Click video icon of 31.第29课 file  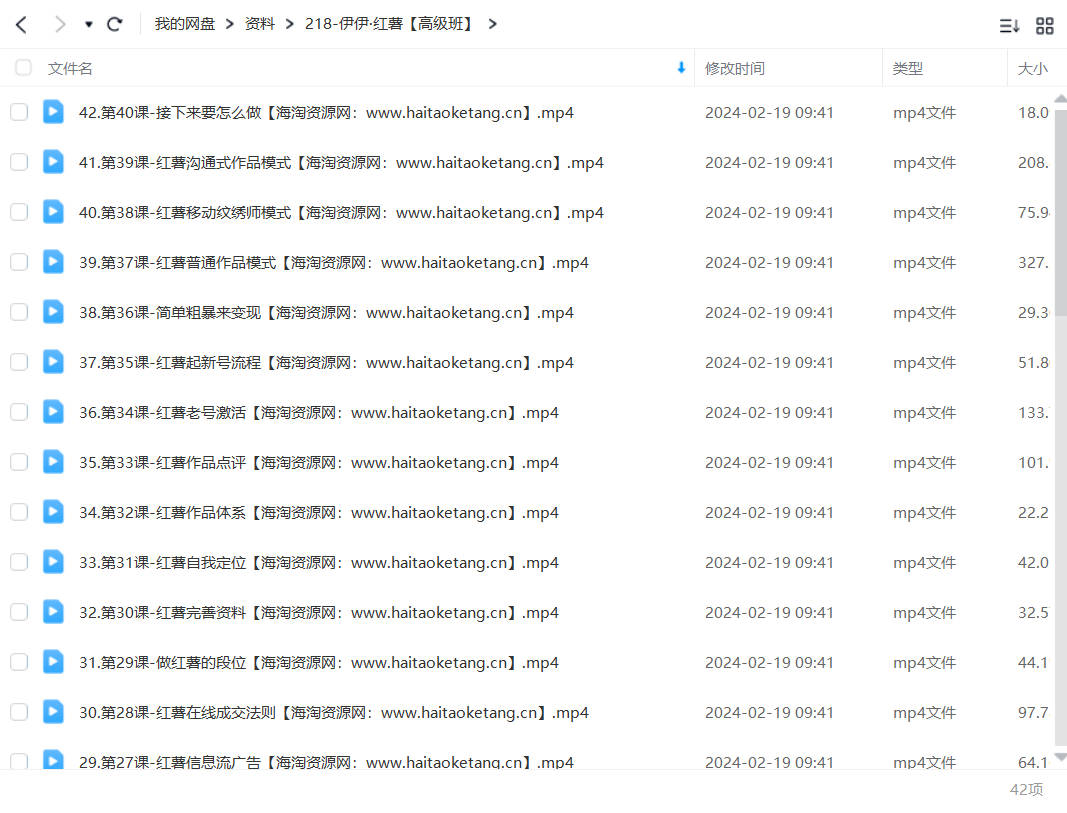tap(53, 662)
